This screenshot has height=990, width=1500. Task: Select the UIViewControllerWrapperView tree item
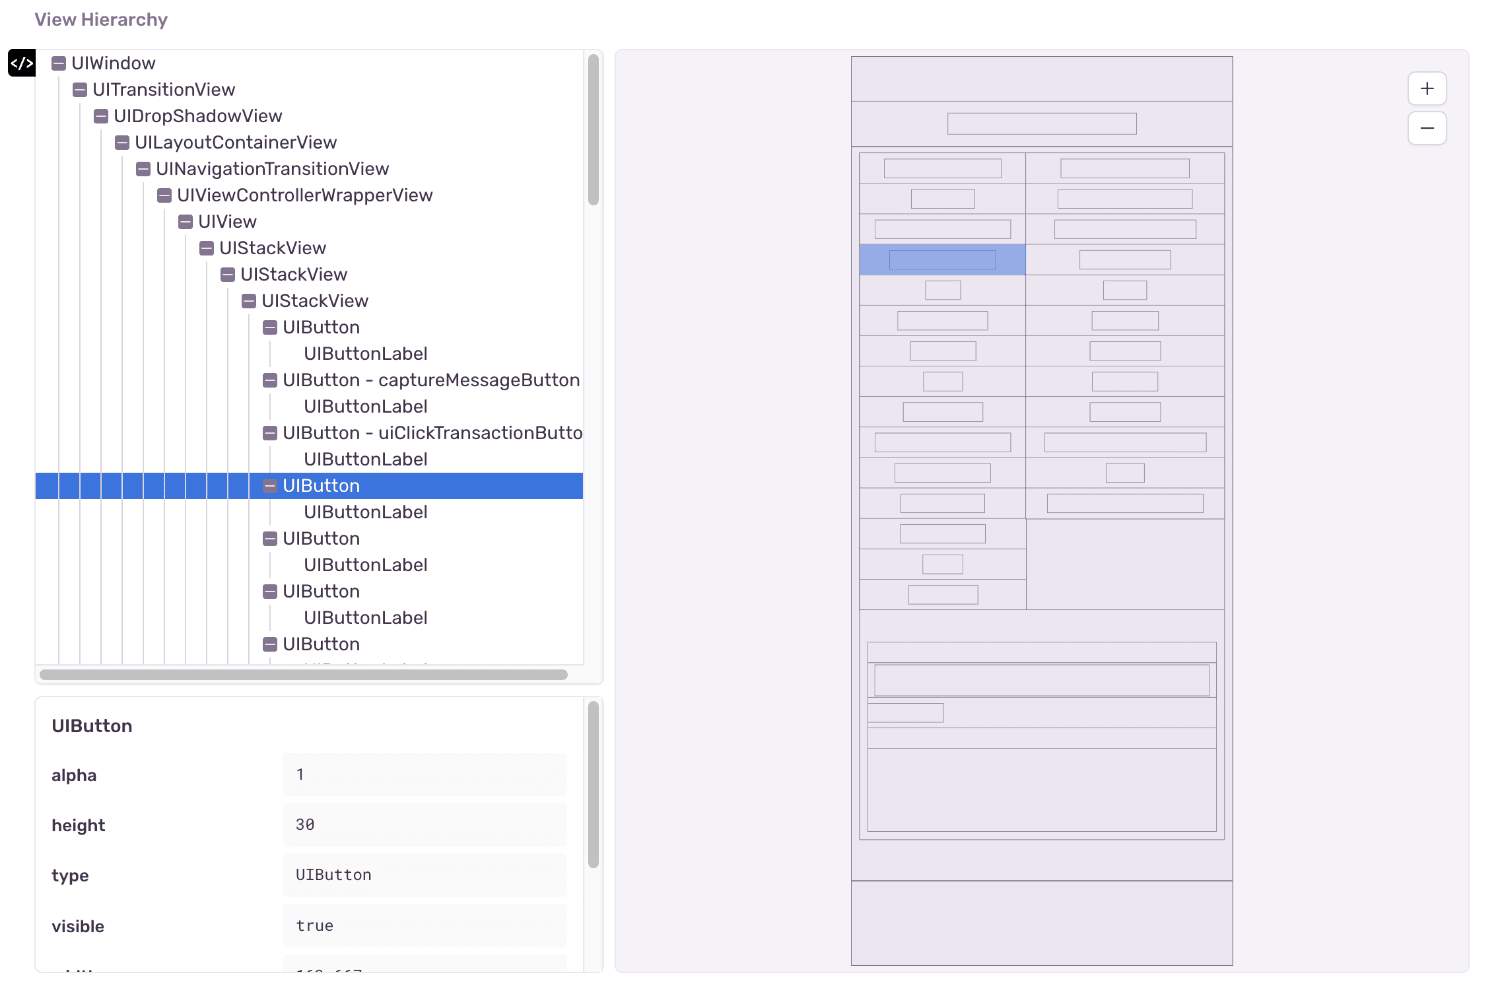click(305, 195)
